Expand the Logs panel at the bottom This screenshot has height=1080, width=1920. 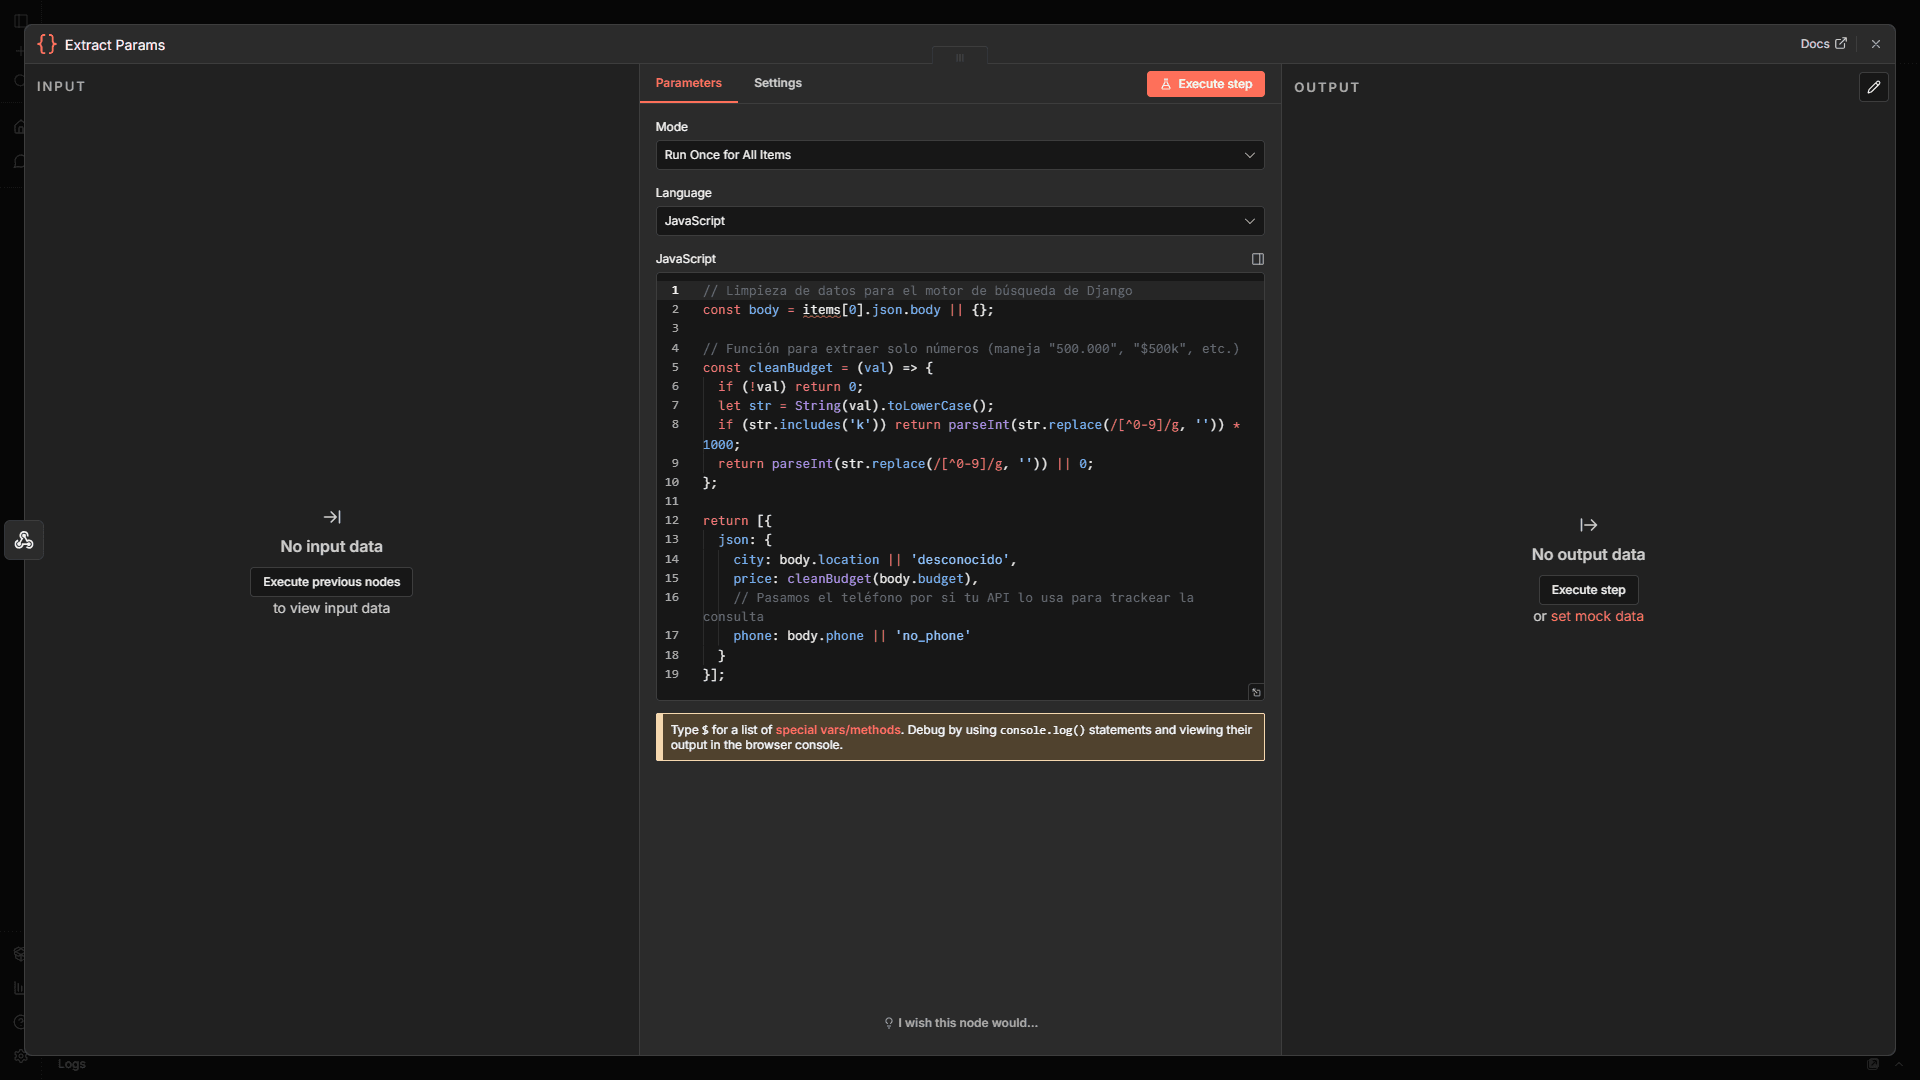tap(70, 1064)
